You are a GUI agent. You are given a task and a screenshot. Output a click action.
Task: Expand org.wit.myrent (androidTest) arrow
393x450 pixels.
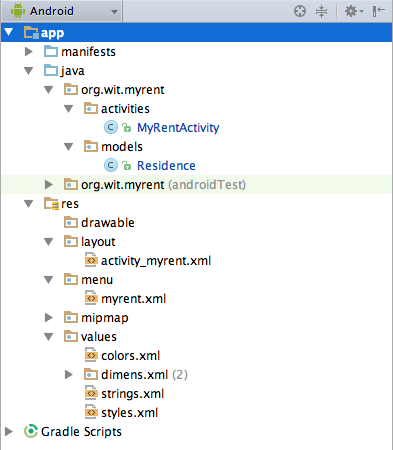[49, 184]
